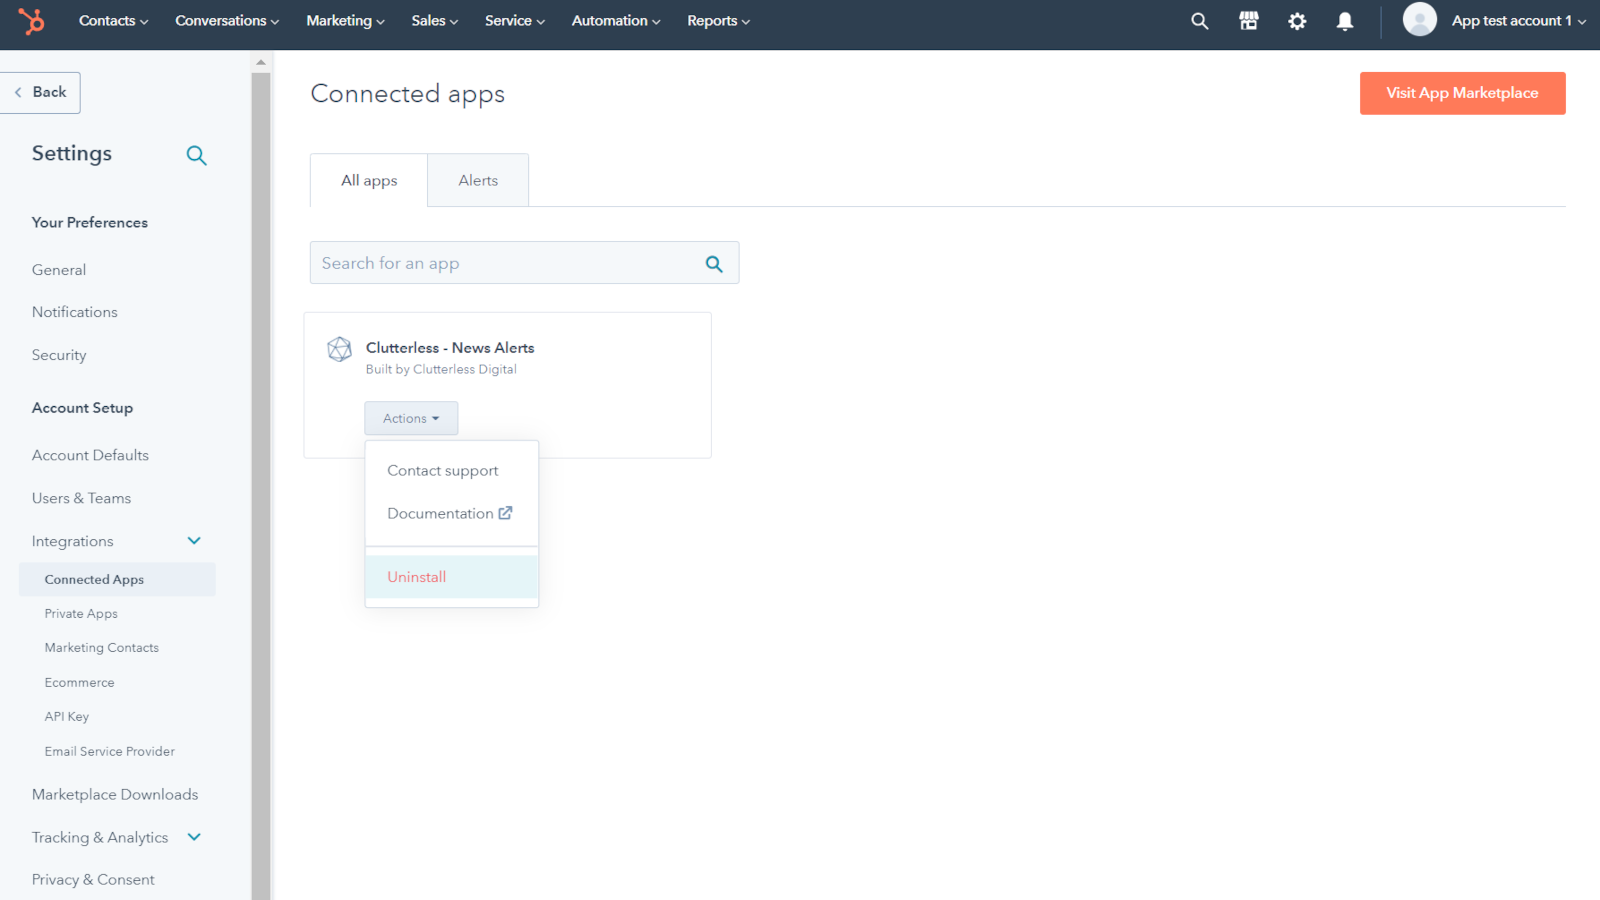Image resolution: width=1600 pixels, height=900 pixels.
Task: Click the sidebar vertical scrollbar
Action: coord(261,486)
